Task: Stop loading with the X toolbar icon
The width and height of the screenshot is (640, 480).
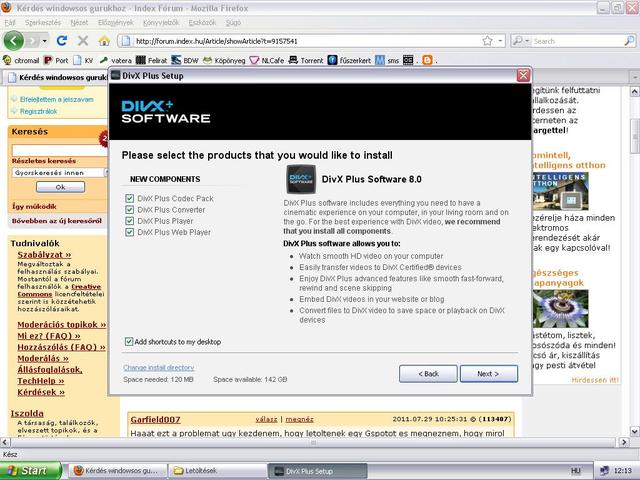Action: [x=83, y=40]
